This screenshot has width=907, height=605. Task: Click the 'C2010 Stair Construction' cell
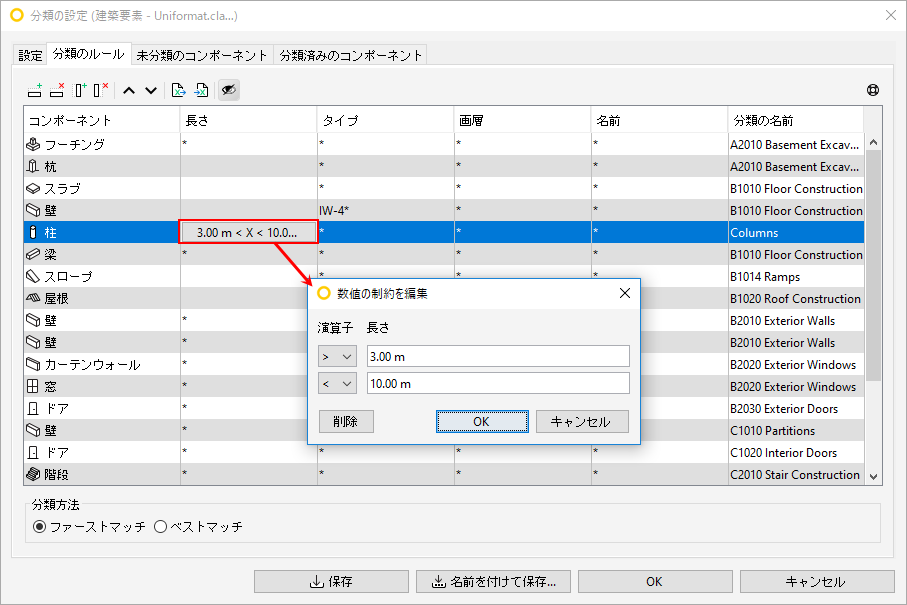tap(796, 474)
